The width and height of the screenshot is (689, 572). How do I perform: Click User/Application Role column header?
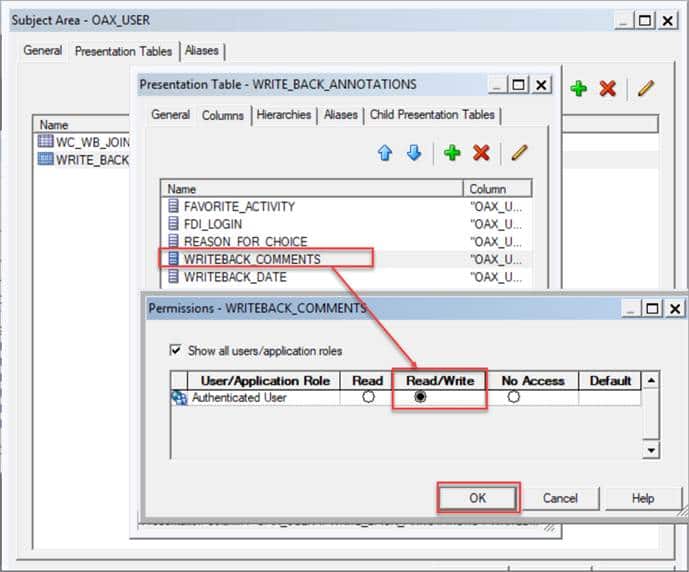[264, 380]
